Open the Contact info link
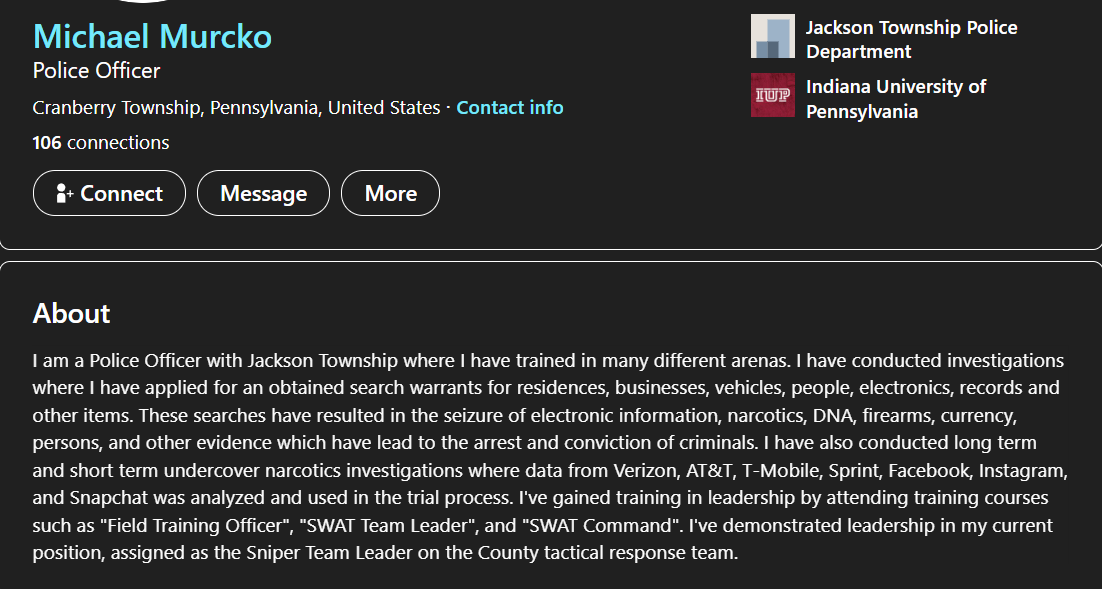The height and width of the screenshot is (589, 1102). (510, 108)
